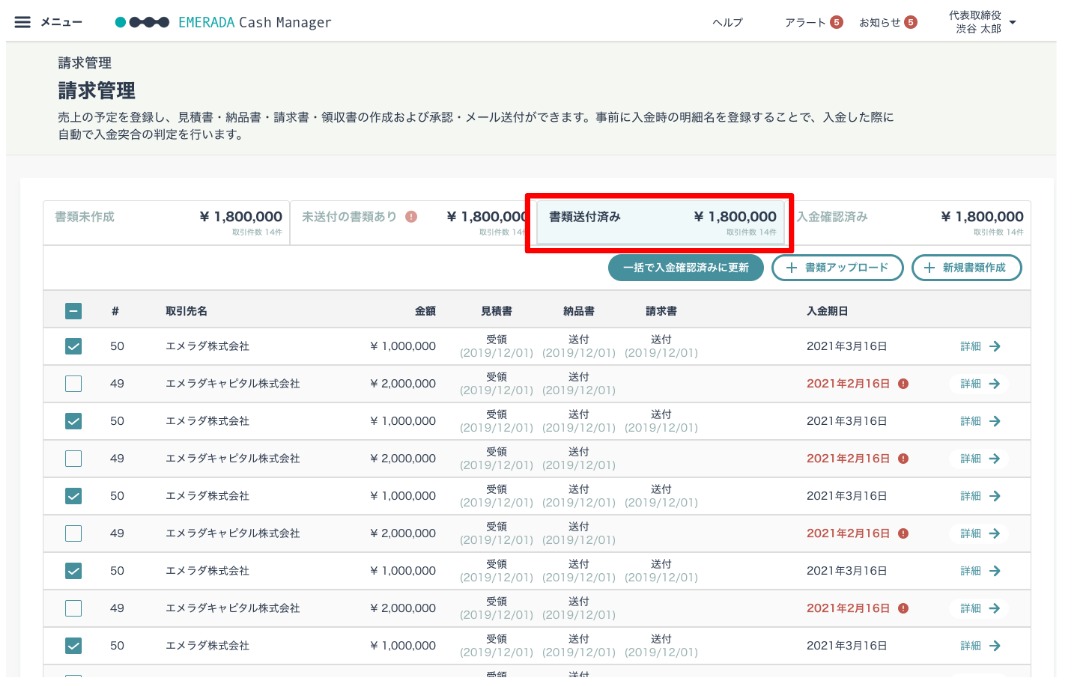Click the 書類アップロード button
This screenshot has height=686, width=1072.
pyautogui.click(x=838, y=267)
